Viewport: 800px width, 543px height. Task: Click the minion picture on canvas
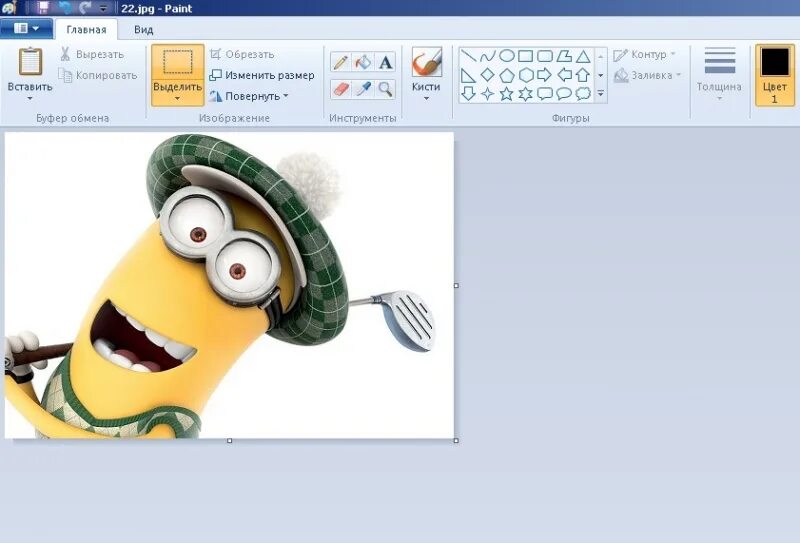point(229,285)
